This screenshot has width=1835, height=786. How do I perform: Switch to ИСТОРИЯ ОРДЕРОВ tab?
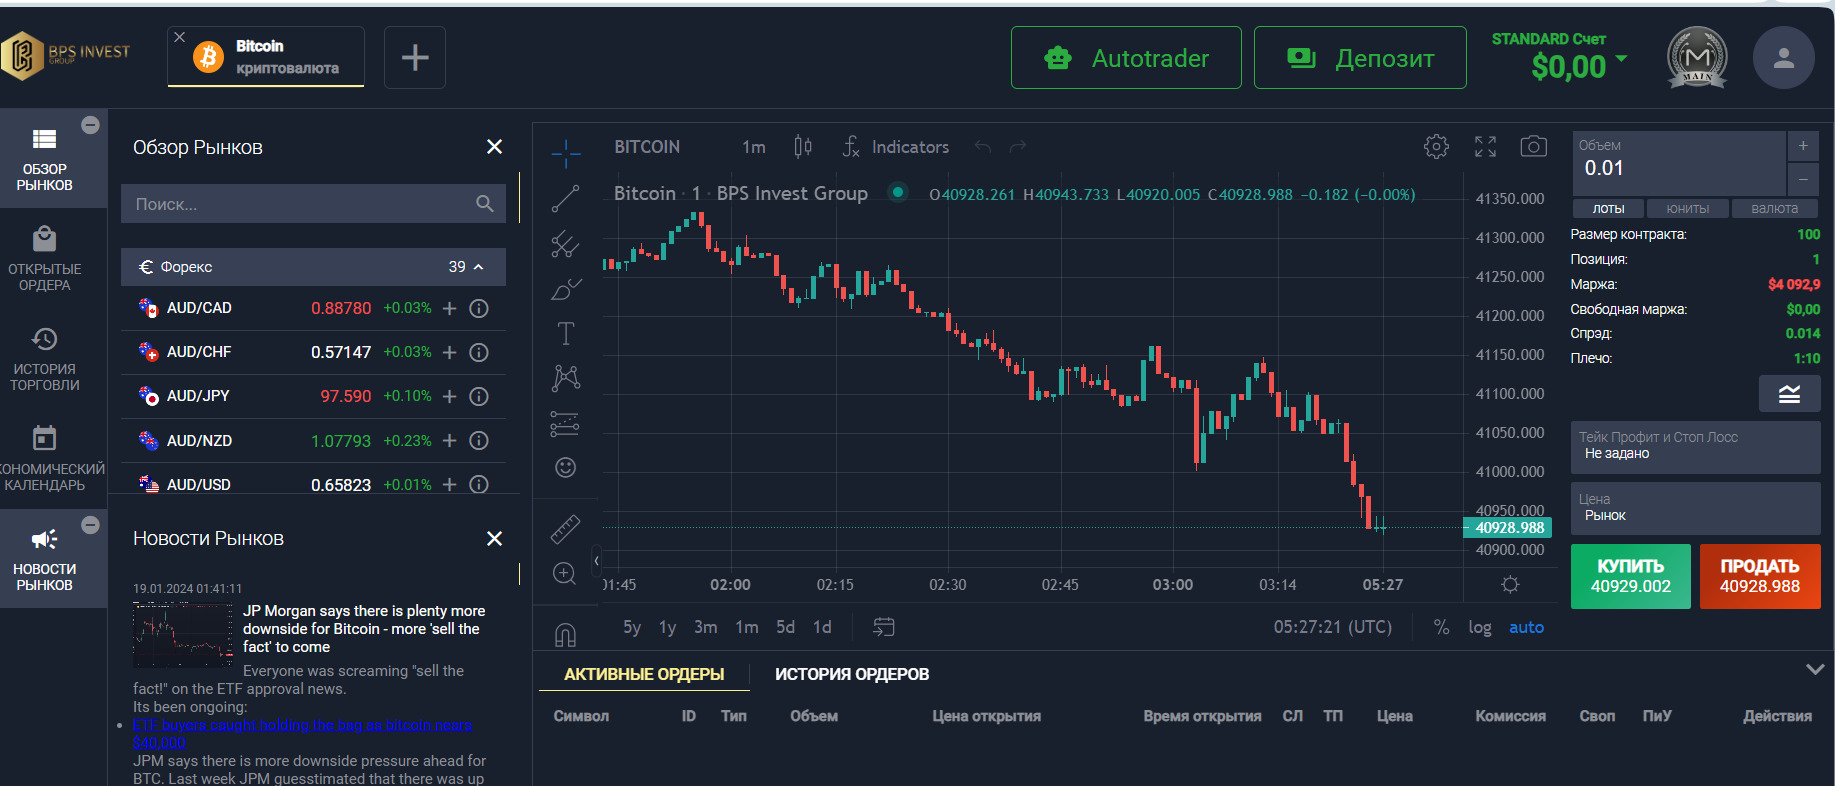852,674
